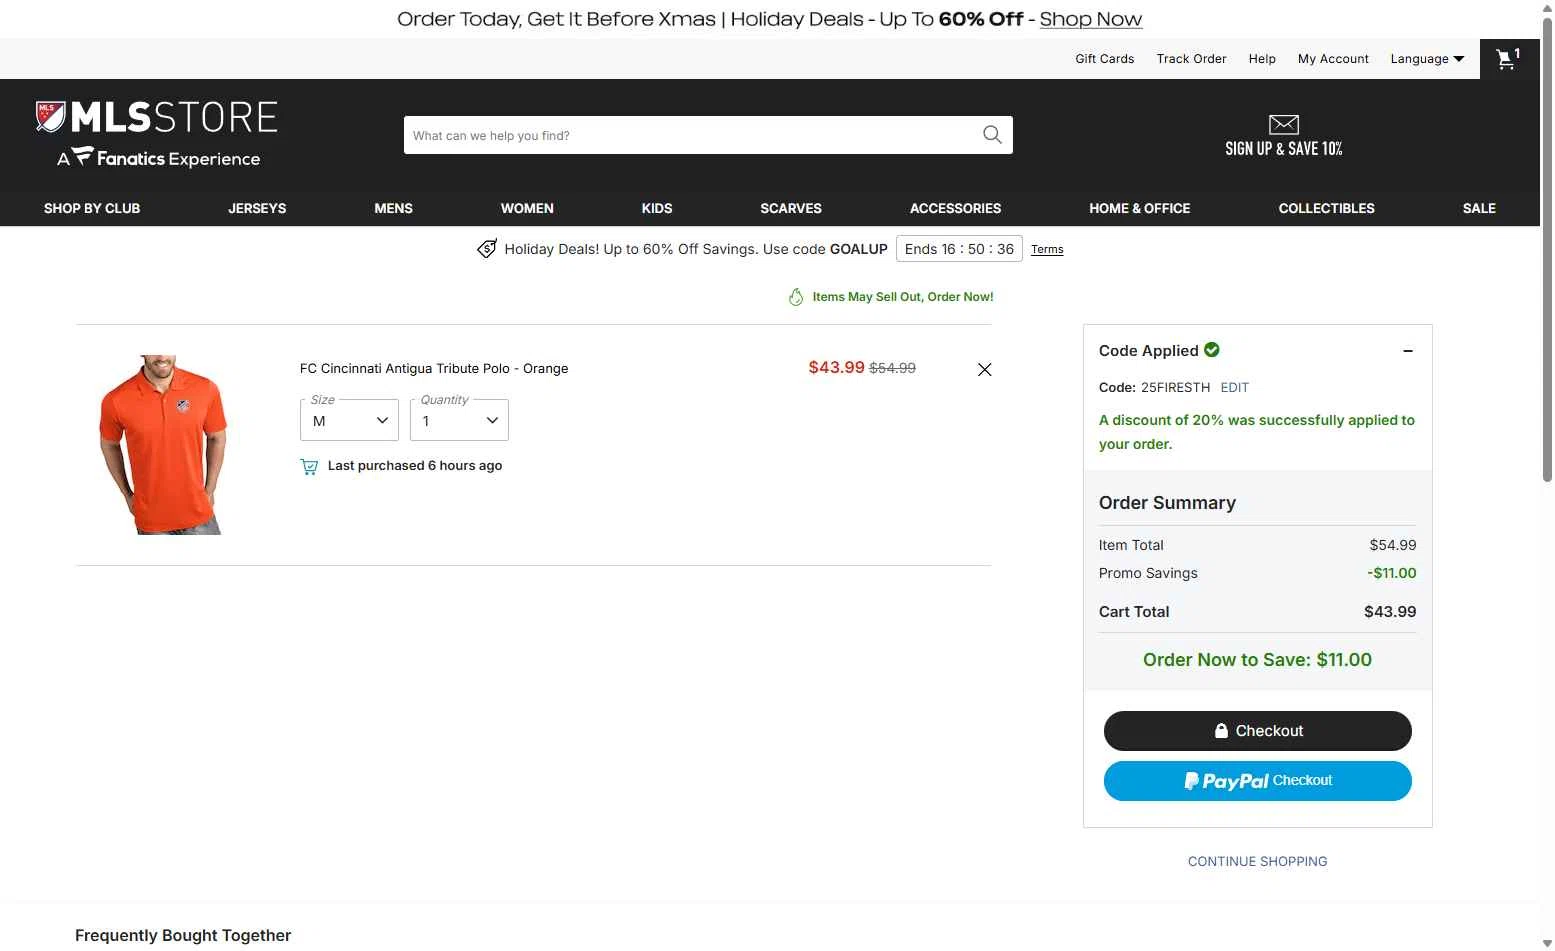Open the Help link
Screen dimensions: 1555x951
[1262, 59]
